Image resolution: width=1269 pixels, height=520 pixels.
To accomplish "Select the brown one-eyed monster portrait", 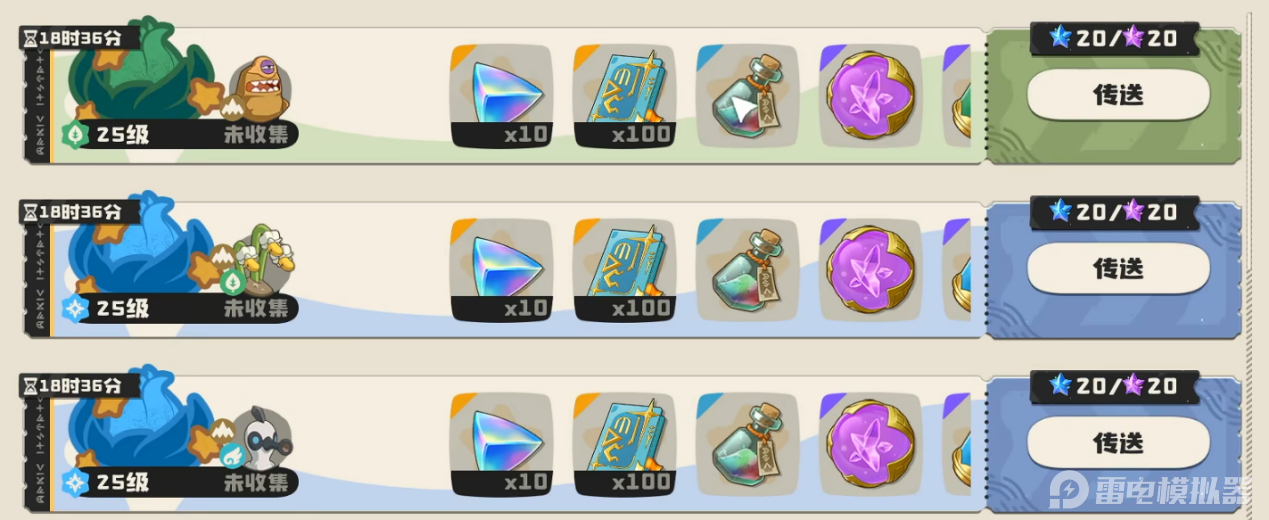I will [260, 88].
